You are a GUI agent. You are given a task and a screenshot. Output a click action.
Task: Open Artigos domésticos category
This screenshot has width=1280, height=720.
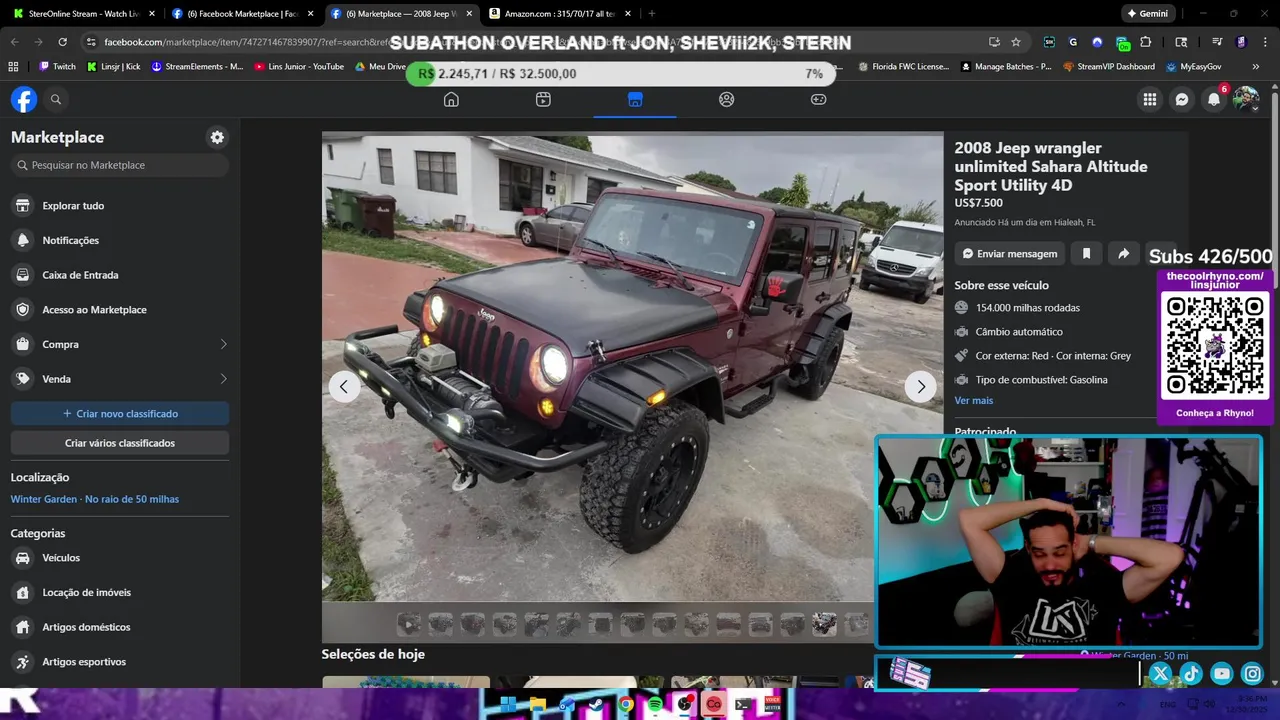pos(120,627)
